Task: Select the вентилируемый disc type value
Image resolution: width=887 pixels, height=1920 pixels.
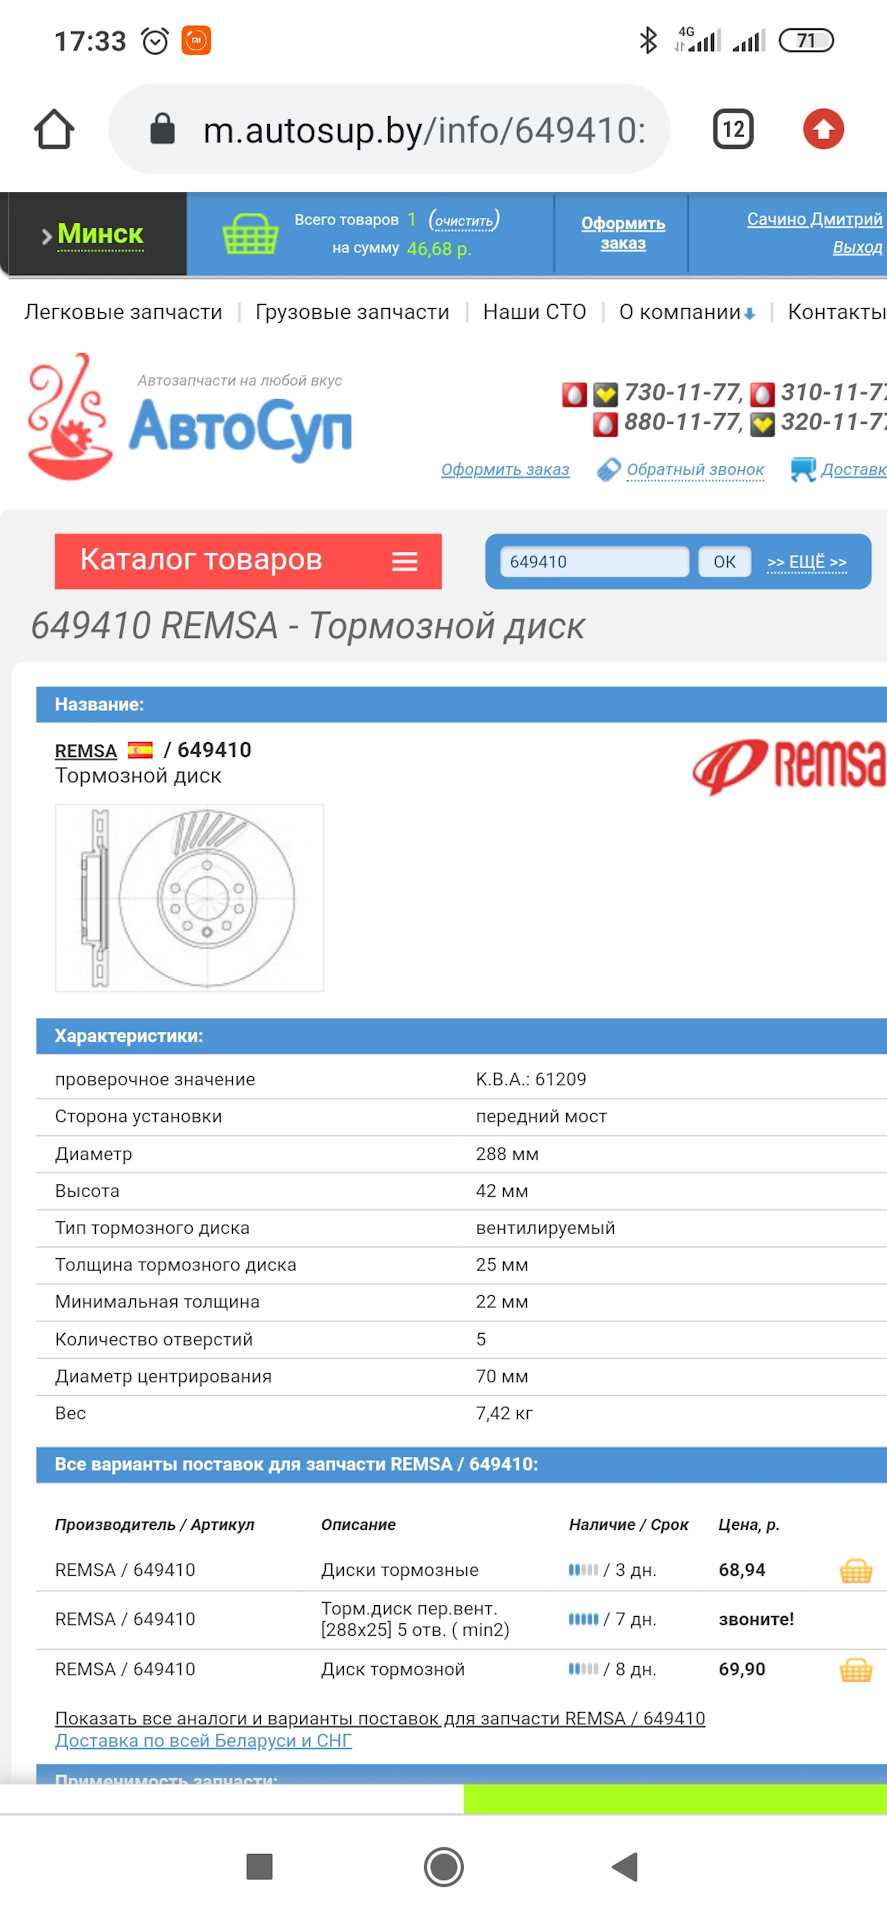Action: click(545, 1228)
